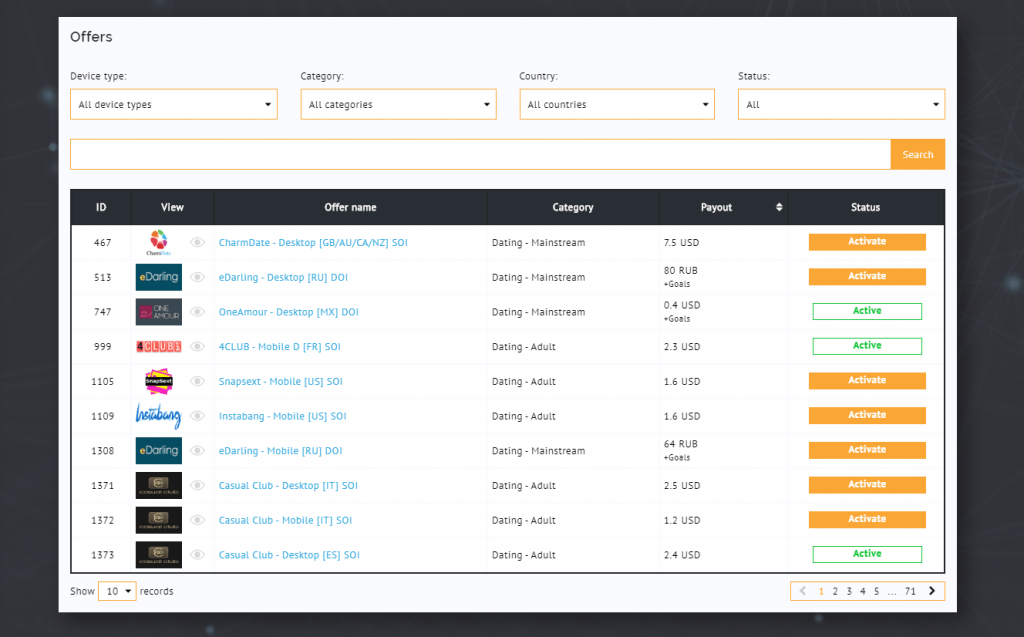Expand the Category filter dropdown
The height and width of the screenshot is (637, 1024).
398,105
